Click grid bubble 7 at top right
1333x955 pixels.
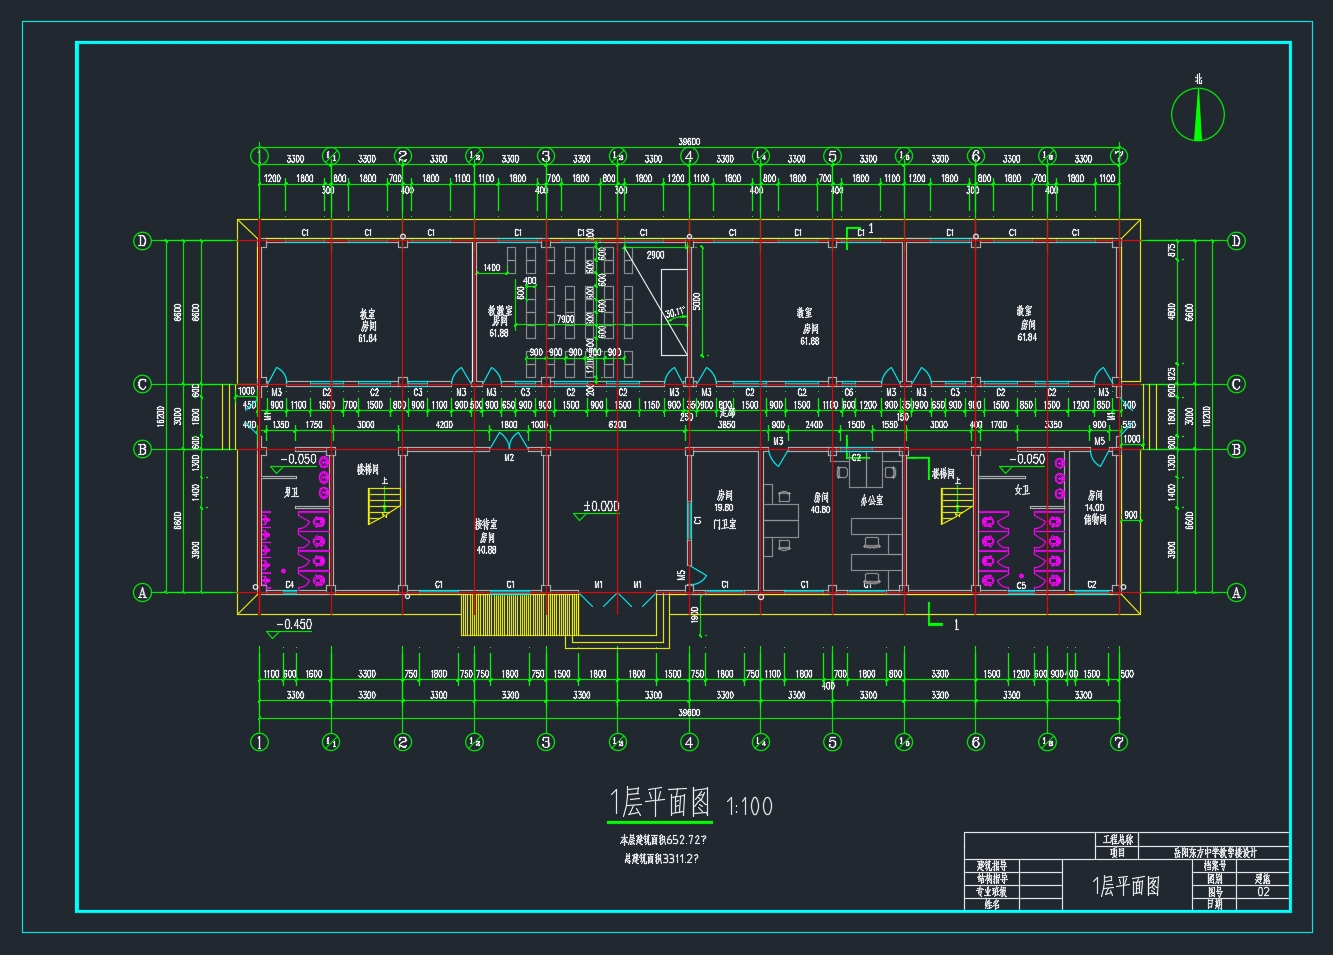coord(1118,157)
